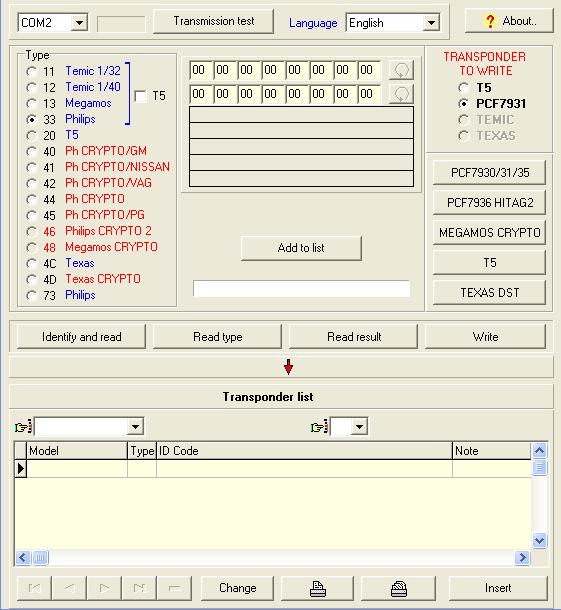Screen dimensions: 561x610
Task: Expand the model filter dropdown in Transponder list
Action: pyautogui.click(x=135, y=427)
